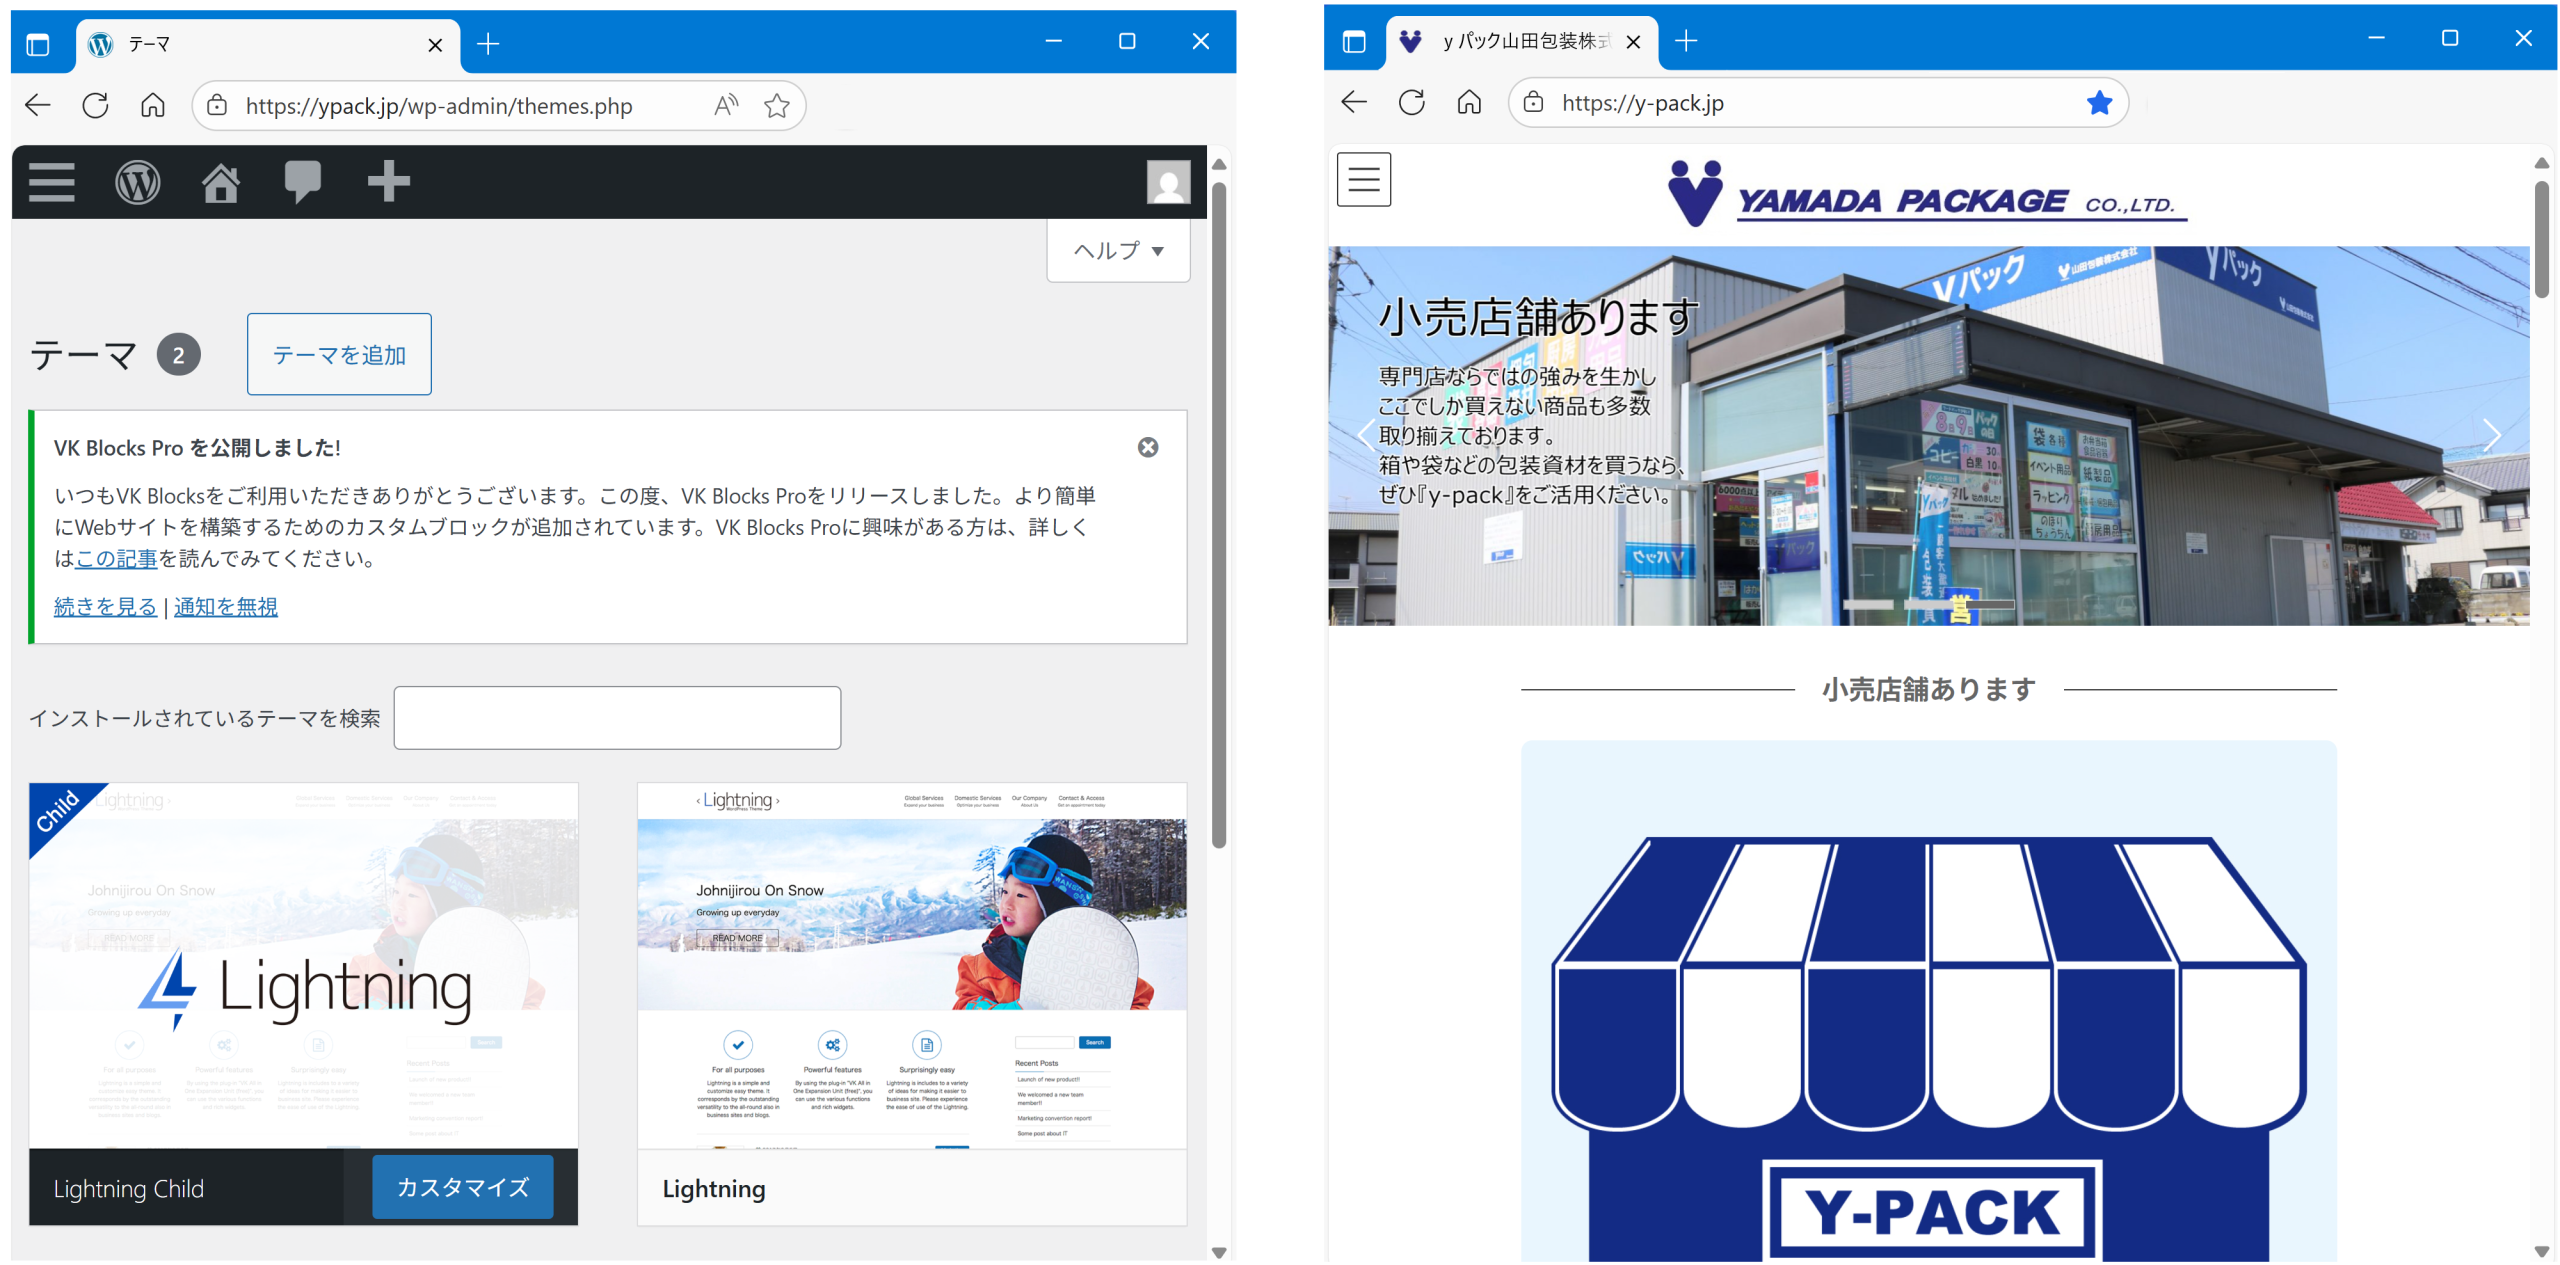Open hamburger menu on Yamada Package site

1363,180
